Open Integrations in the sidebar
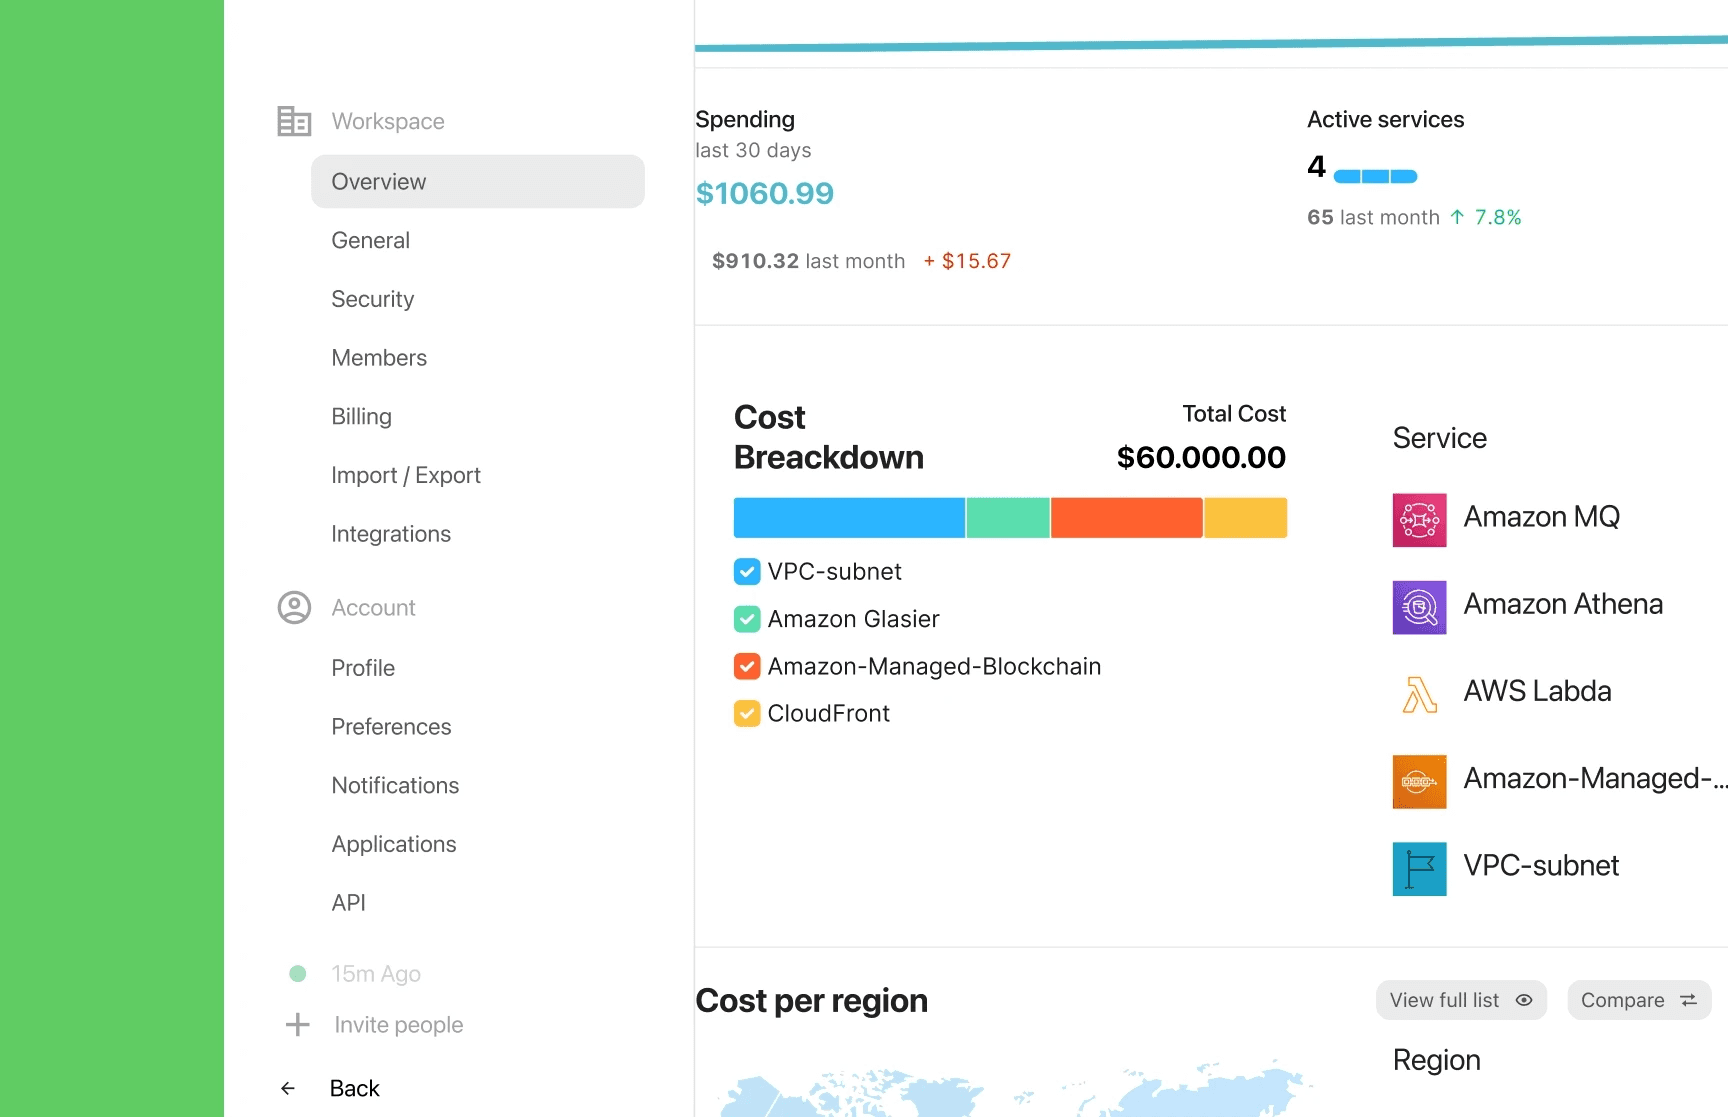 391,534
